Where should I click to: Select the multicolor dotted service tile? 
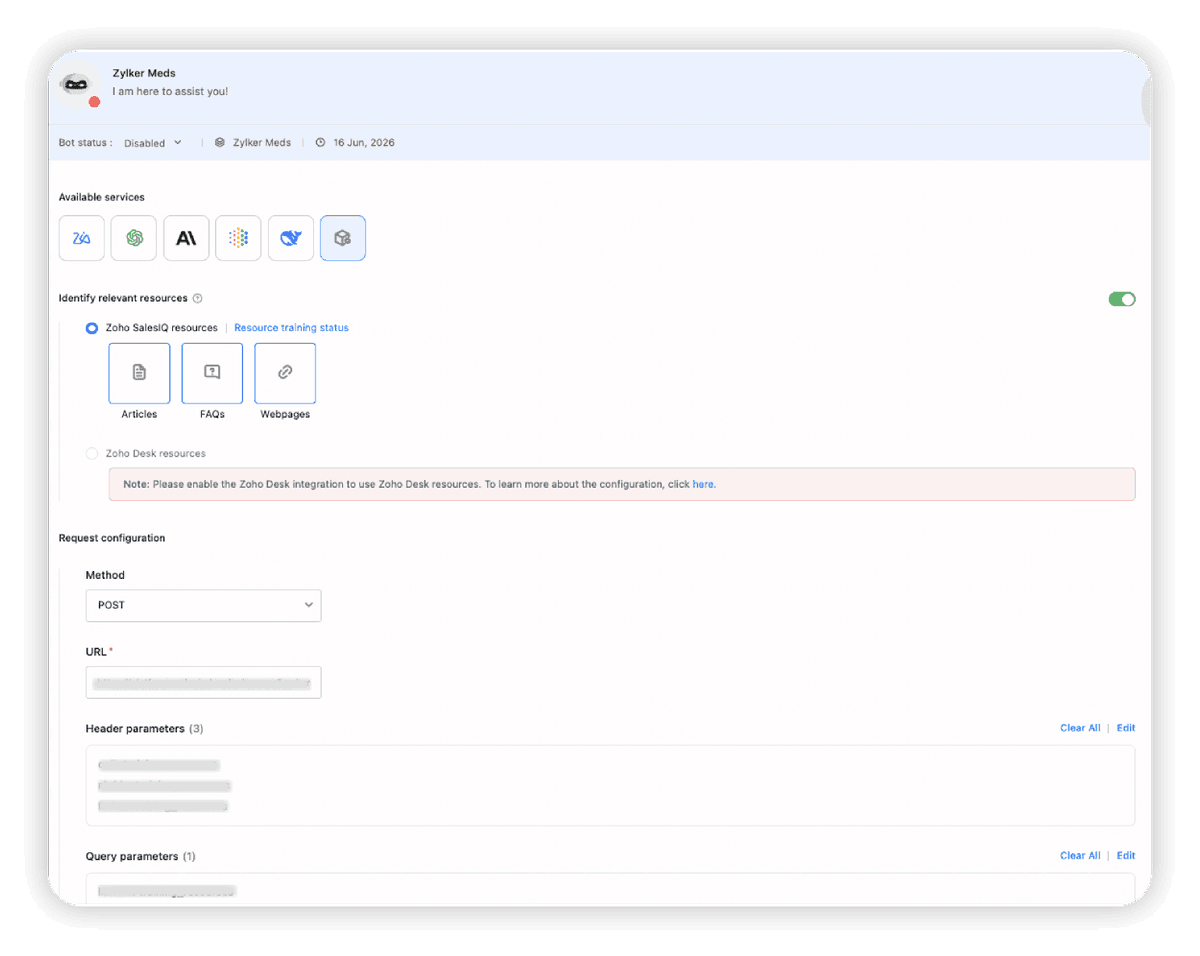(x=238, y=238)
